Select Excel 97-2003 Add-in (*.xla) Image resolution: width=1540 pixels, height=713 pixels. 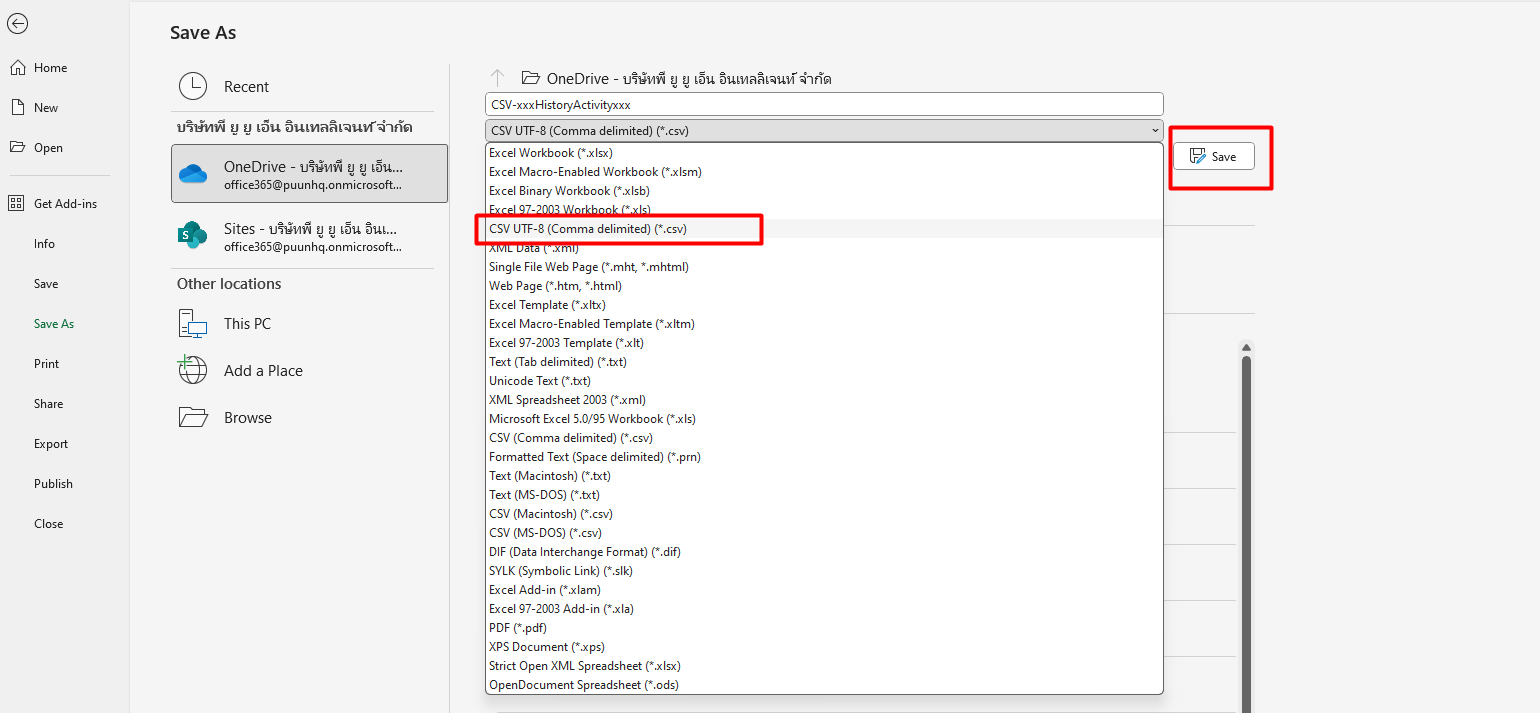pyautogui.click(x=824, y=609)
